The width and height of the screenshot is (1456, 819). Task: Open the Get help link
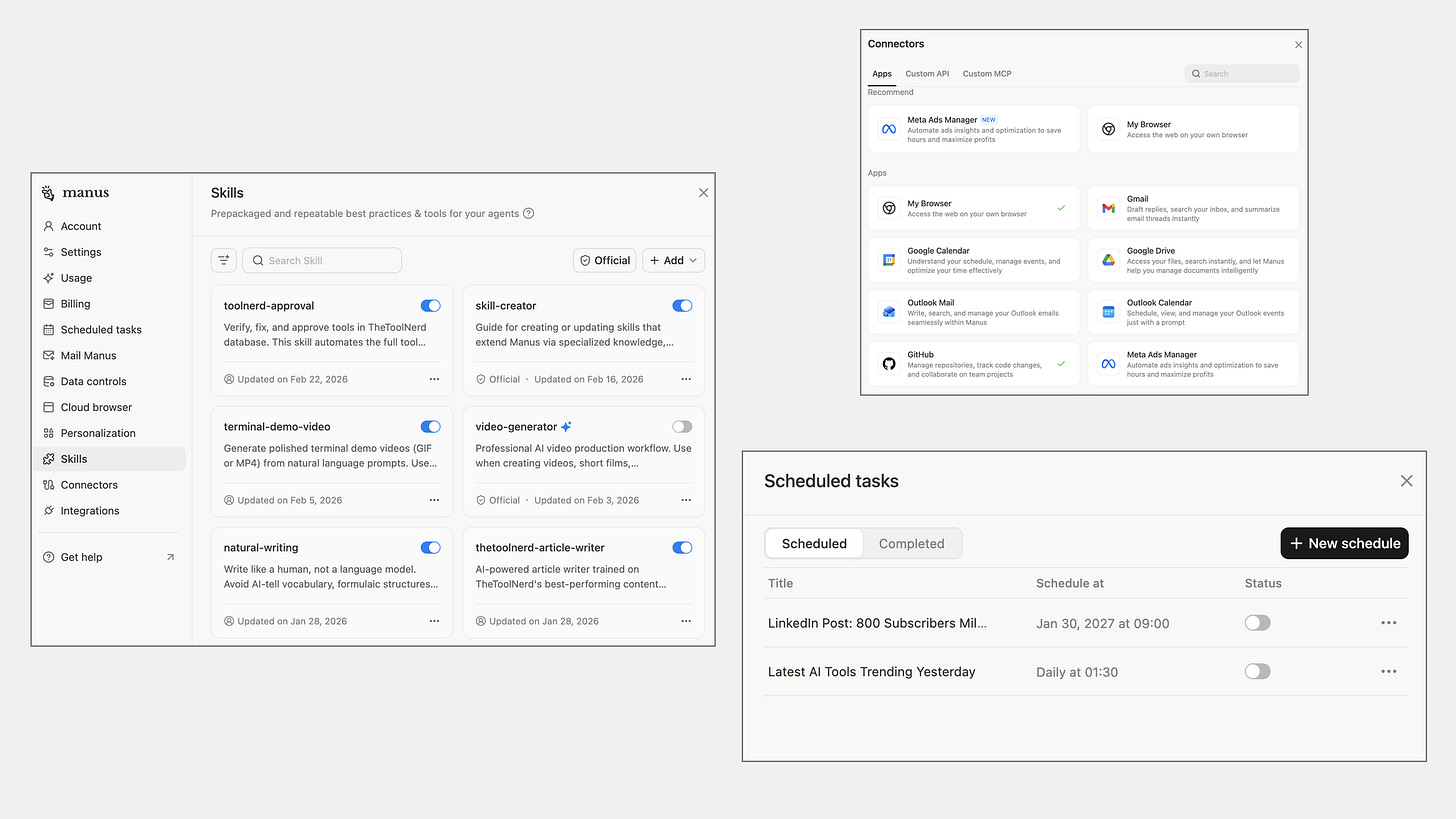[109, 557]
